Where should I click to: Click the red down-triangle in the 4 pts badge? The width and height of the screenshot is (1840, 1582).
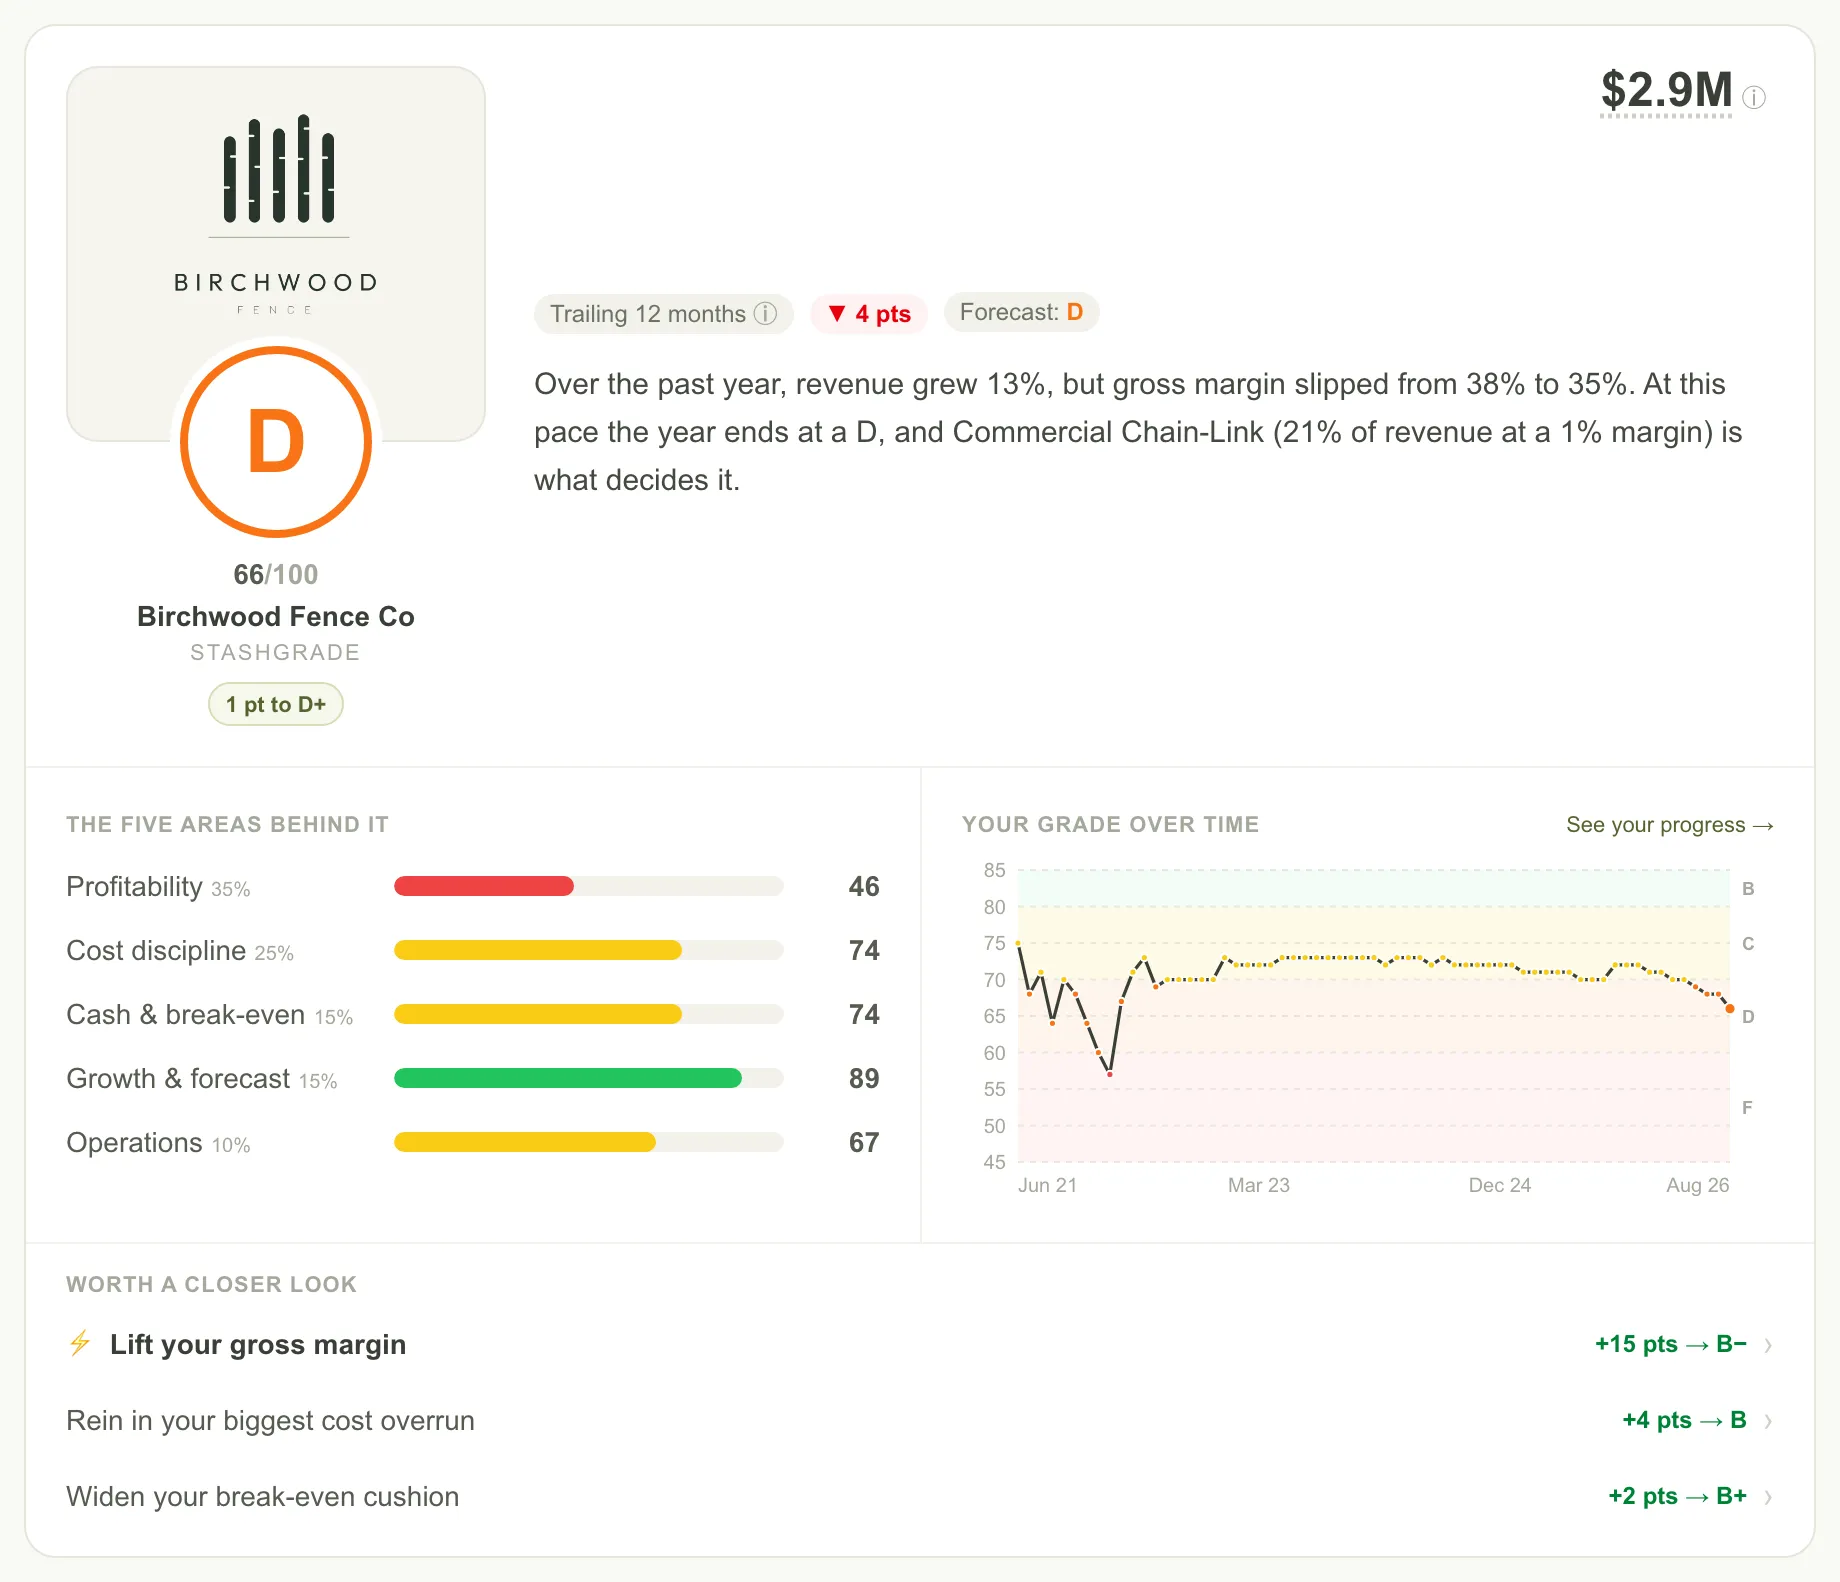tap(838, 313)
